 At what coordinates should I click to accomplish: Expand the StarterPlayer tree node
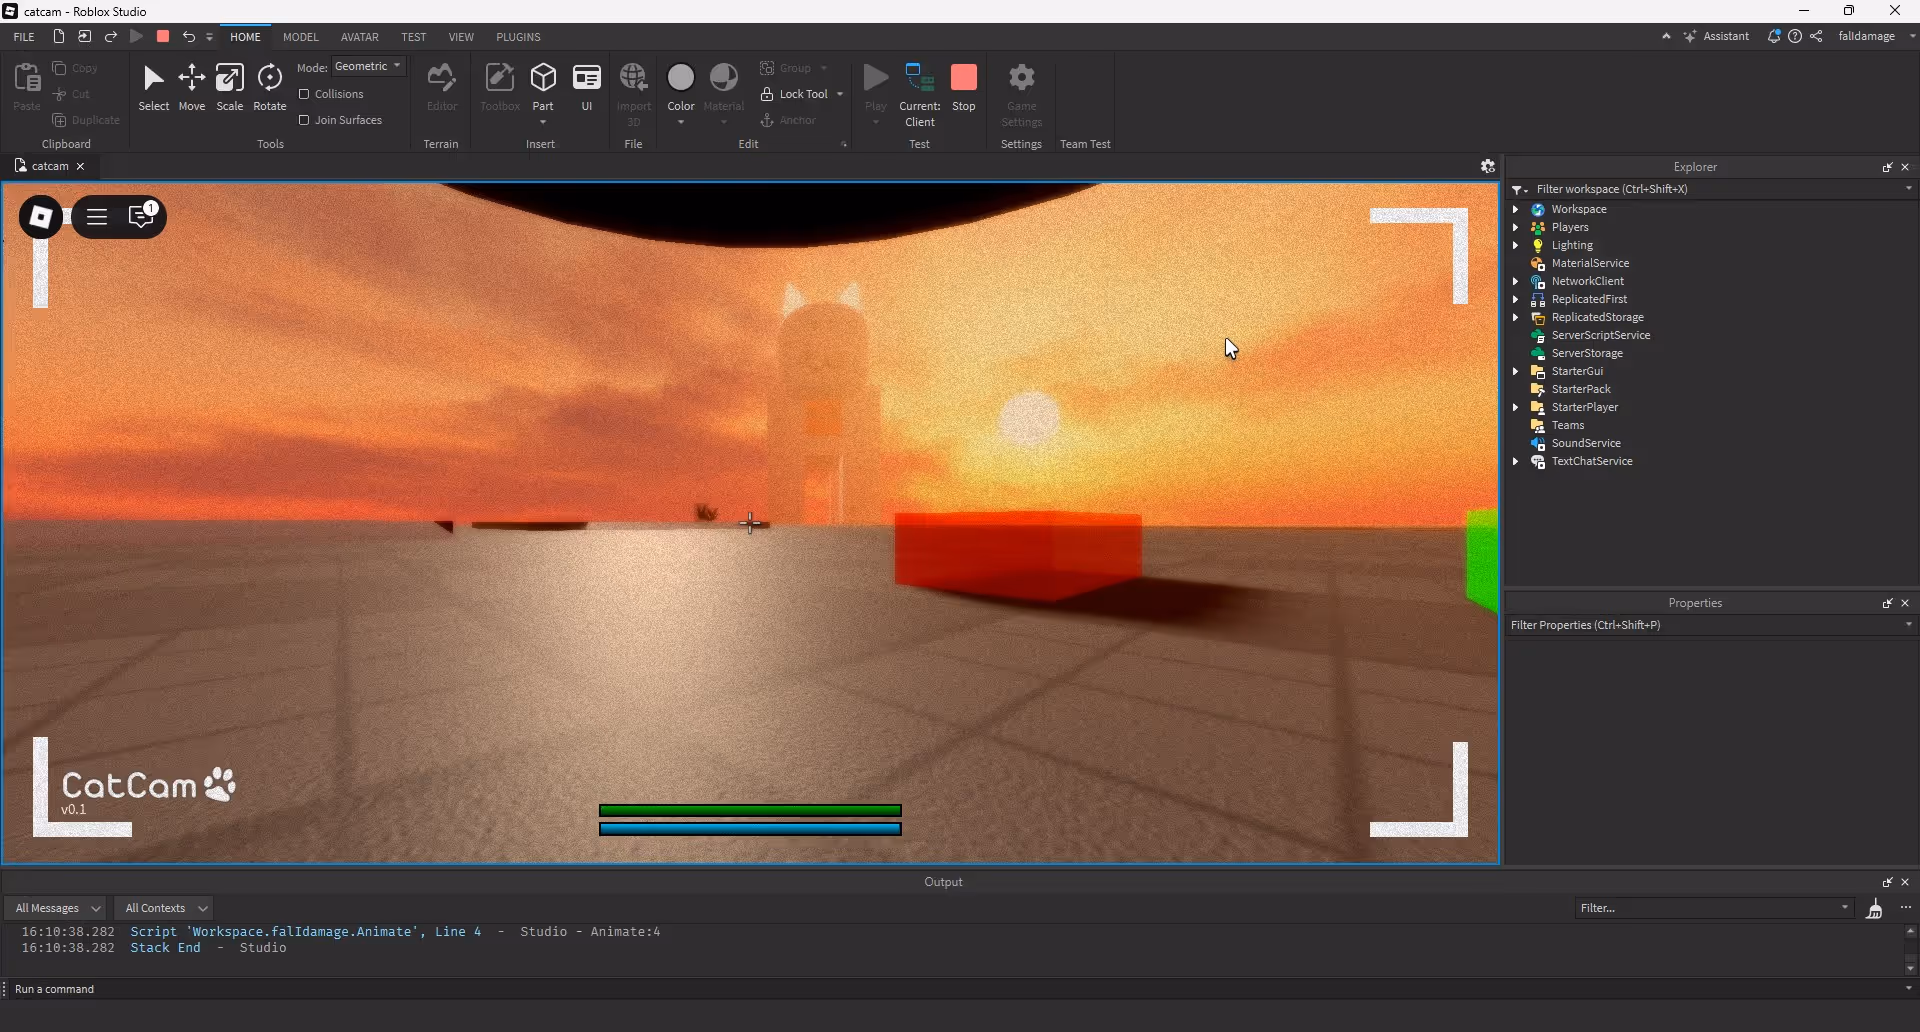[x=1516, y=407]
